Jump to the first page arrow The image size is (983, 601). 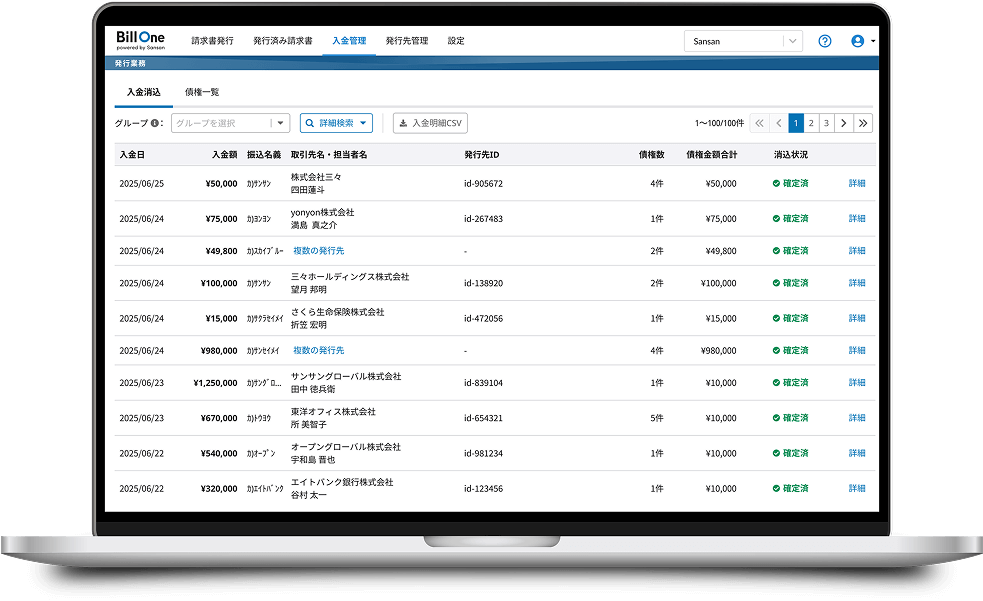[759, 123]
